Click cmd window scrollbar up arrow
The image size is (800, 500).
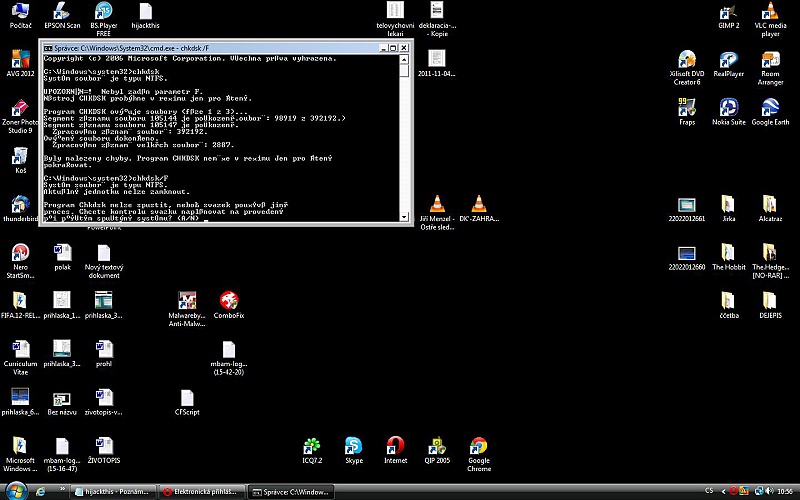tap(404, 60)
